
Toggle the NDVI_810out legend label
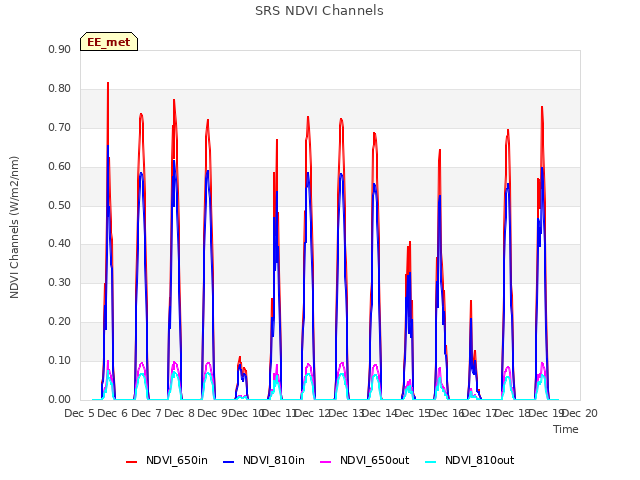480,460
